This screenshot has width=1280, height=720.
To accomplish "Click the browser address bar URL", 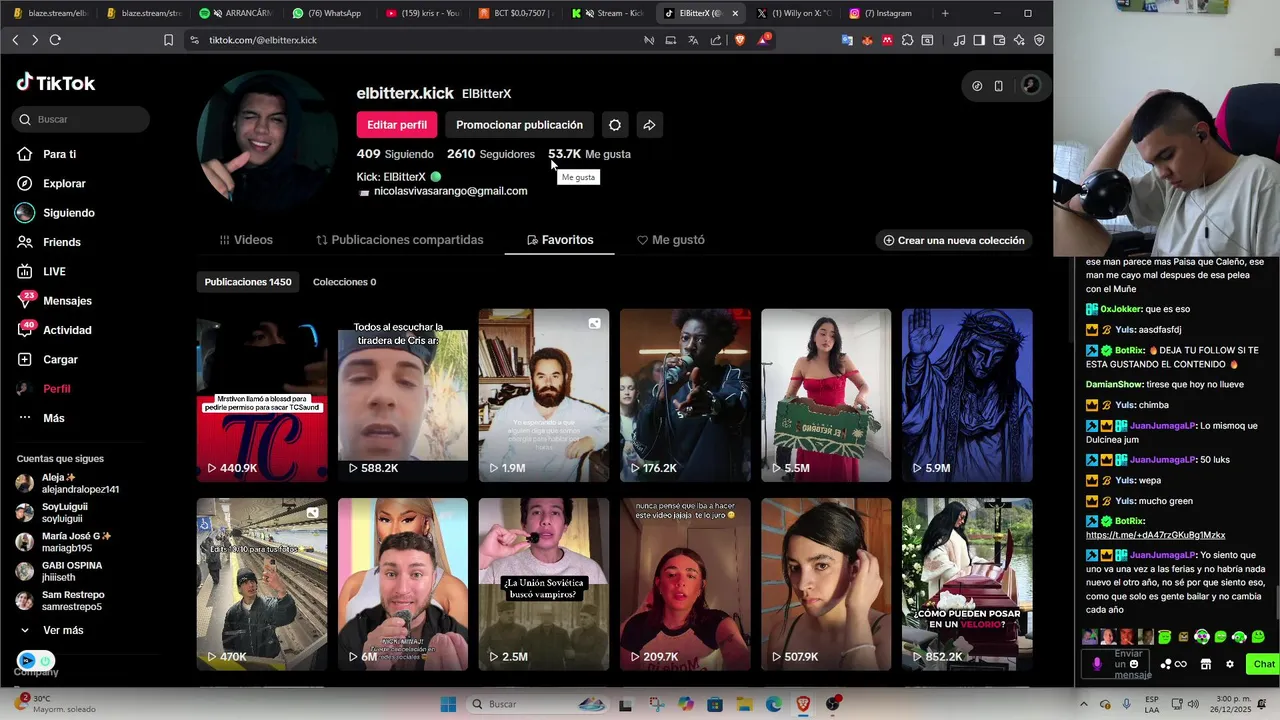I will (x=263, y=40).
